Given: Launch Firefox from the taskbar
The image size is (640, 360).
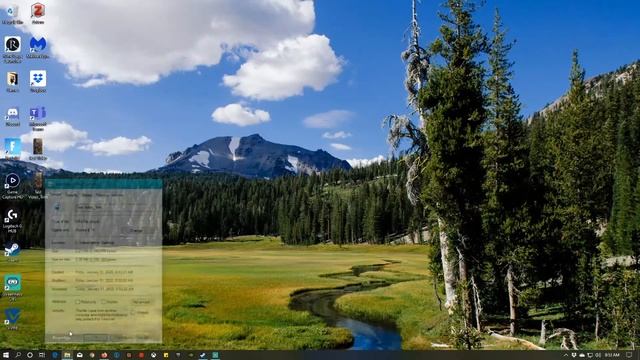Looking at the screenshot, I should click(x=104, y=355).
